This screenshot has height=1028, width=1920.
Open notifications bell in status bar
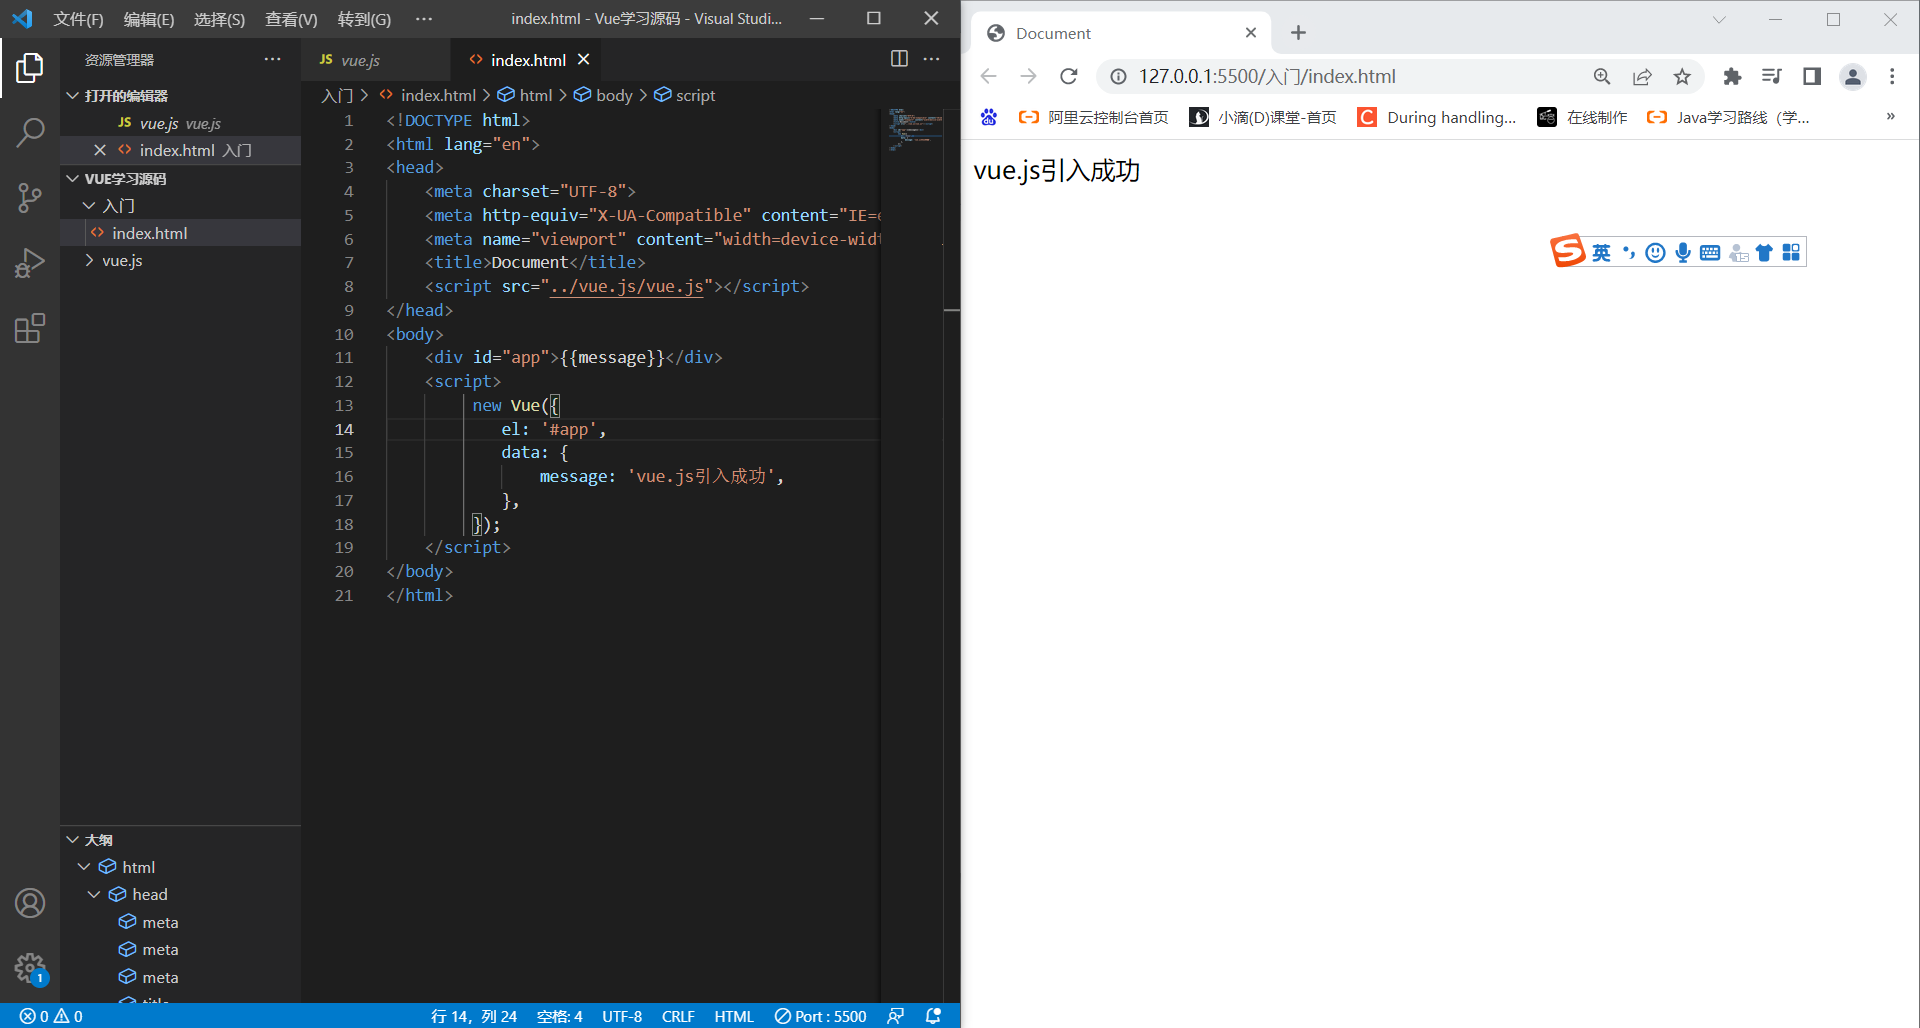pos(933,1016)
